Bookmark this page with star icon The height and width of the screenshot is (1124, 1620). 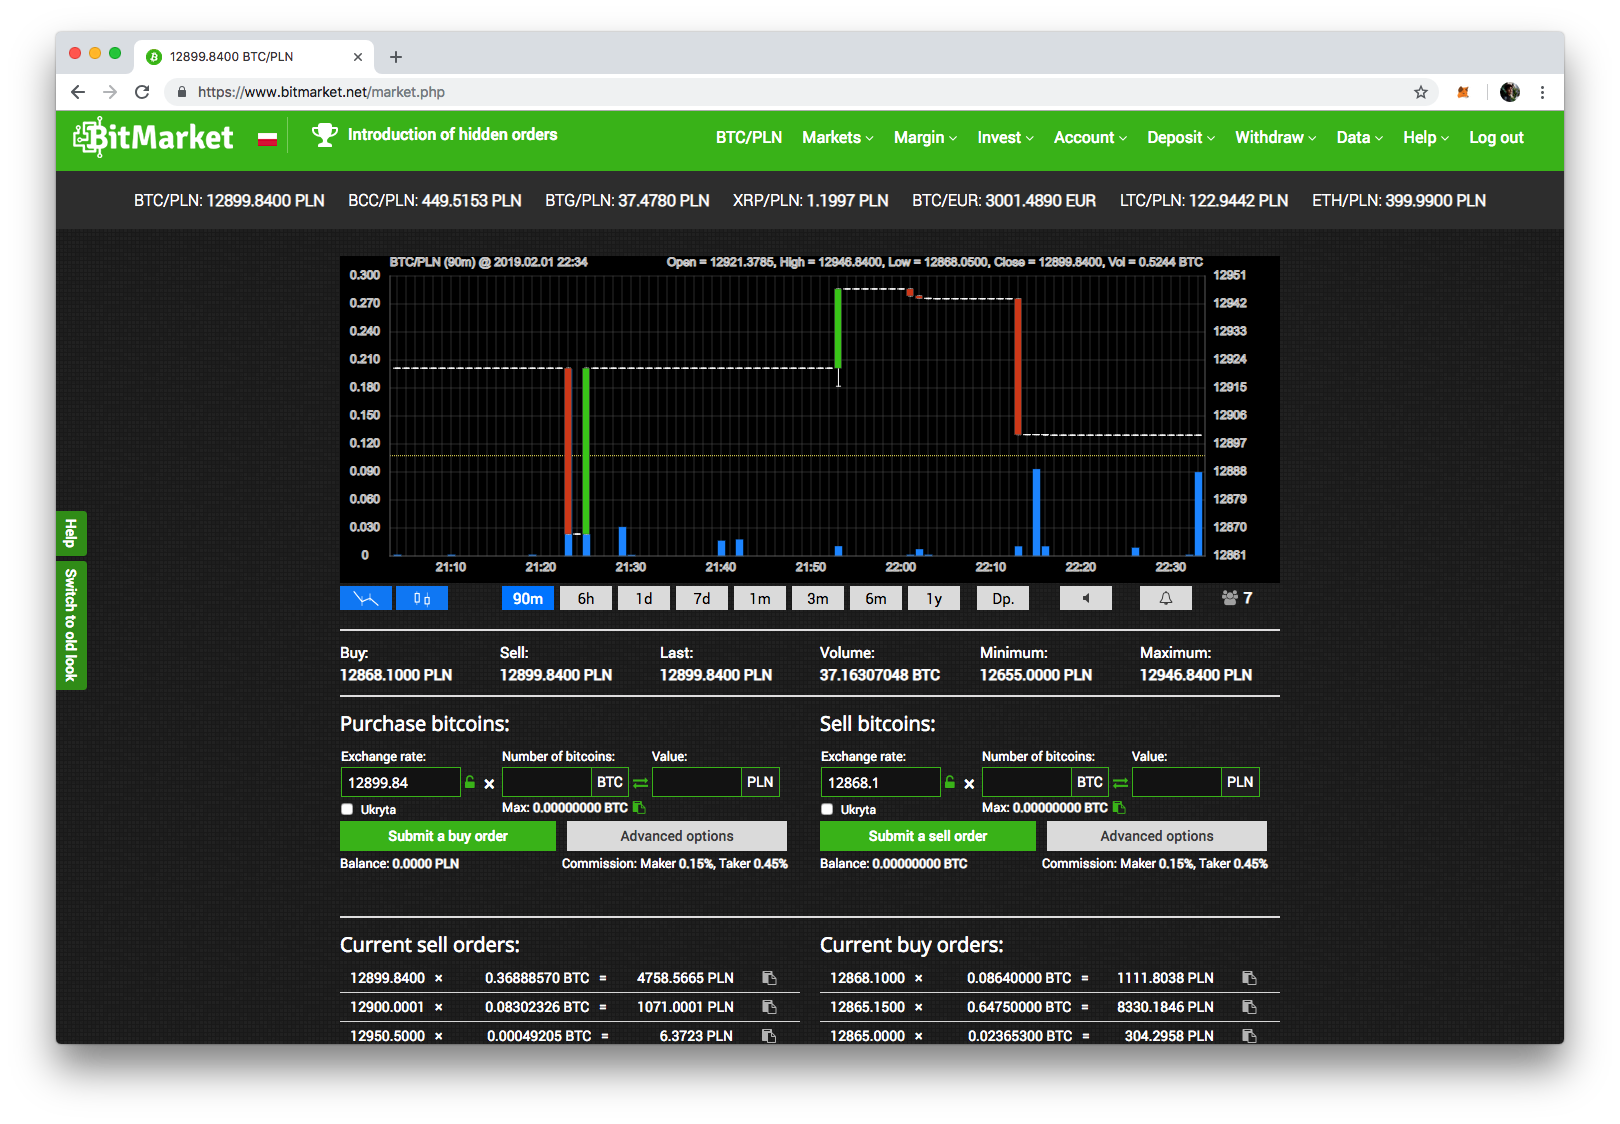click(1421, 92)
